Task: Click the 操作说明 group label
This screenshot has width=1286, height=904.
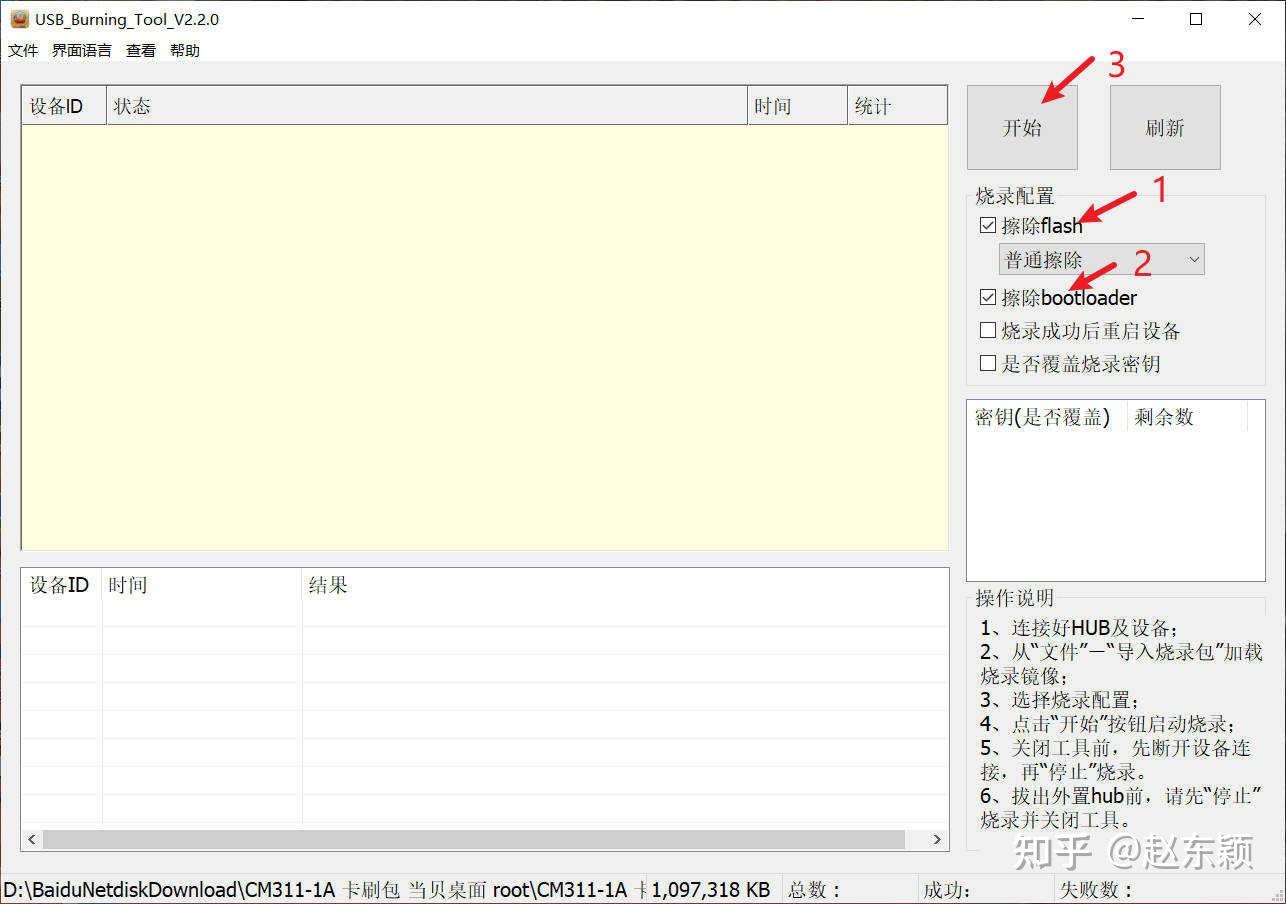Action: pos(1015,598)
